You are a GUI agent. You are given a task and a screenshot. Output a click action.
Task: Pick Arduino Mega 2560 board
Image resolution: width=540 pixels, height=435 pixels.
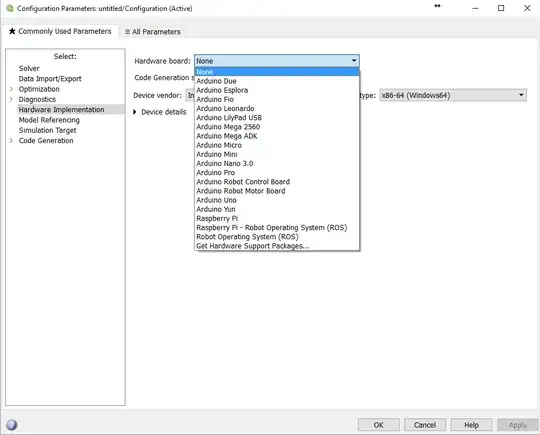[277, 127]
